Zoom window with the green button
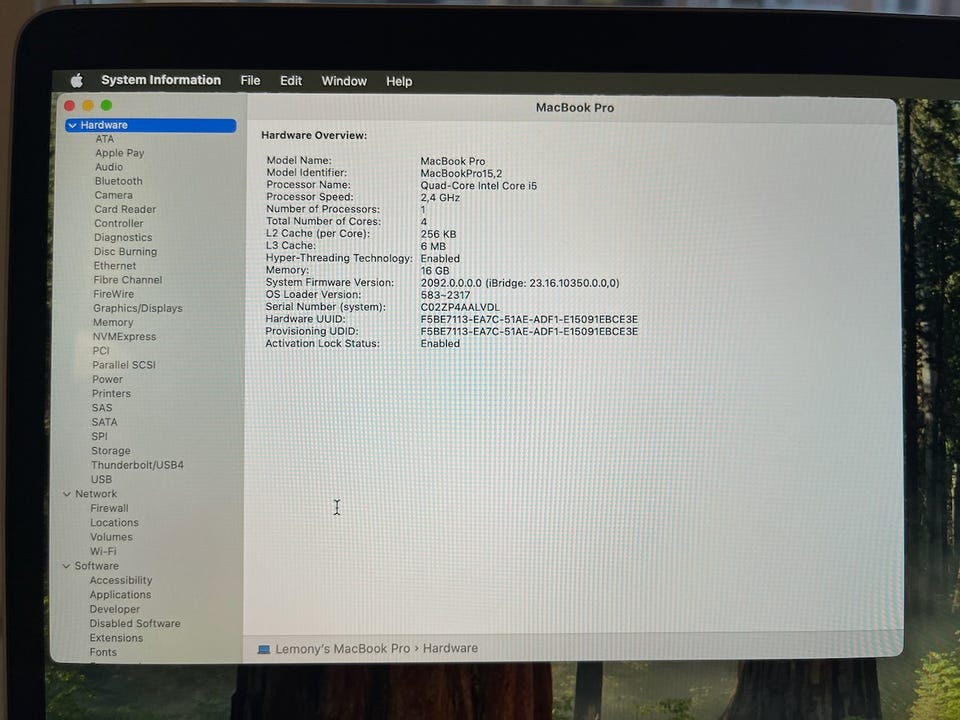 tap(107, 105)
